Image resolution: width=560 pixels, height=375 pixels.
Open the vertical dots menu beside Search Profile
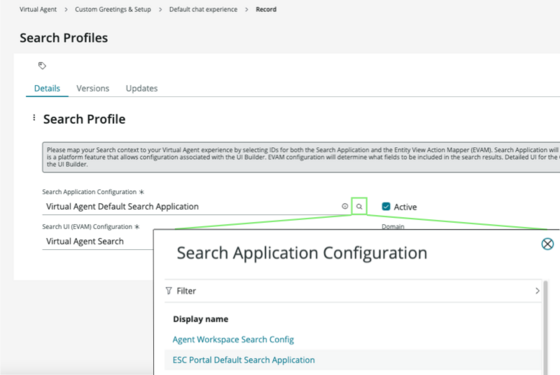[x=34, y=118]
